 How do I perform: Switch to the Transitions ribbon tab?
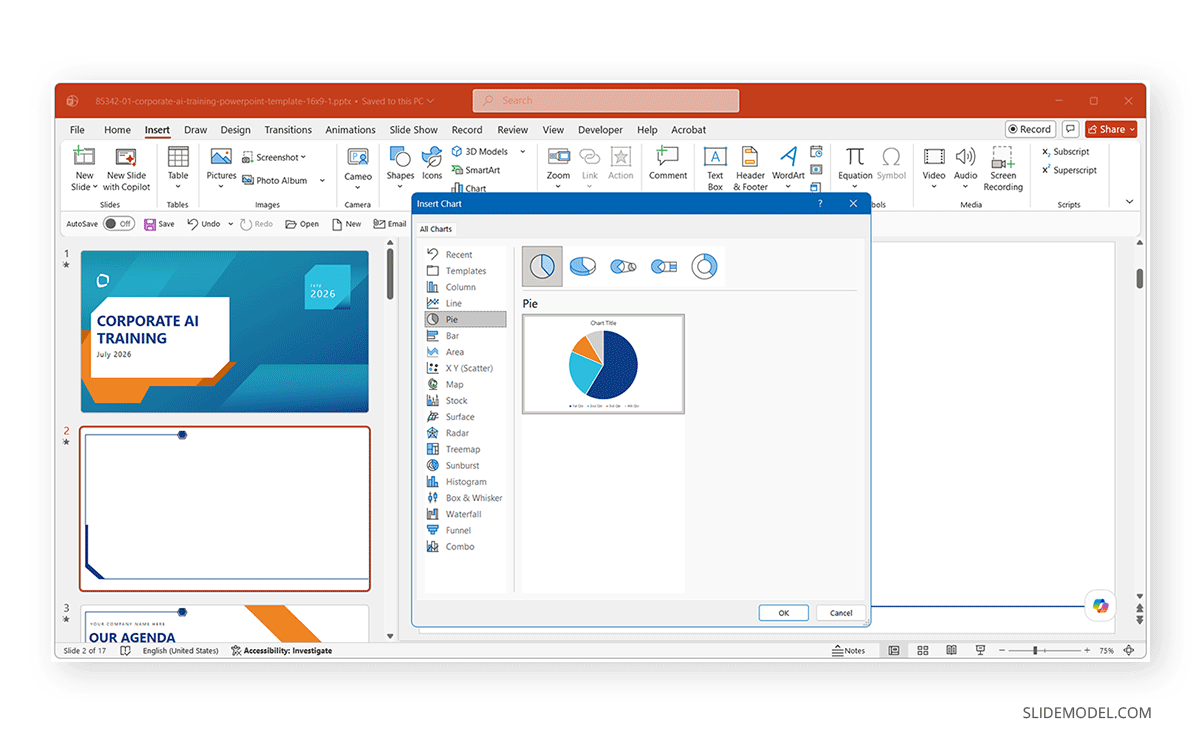[288, 130]
